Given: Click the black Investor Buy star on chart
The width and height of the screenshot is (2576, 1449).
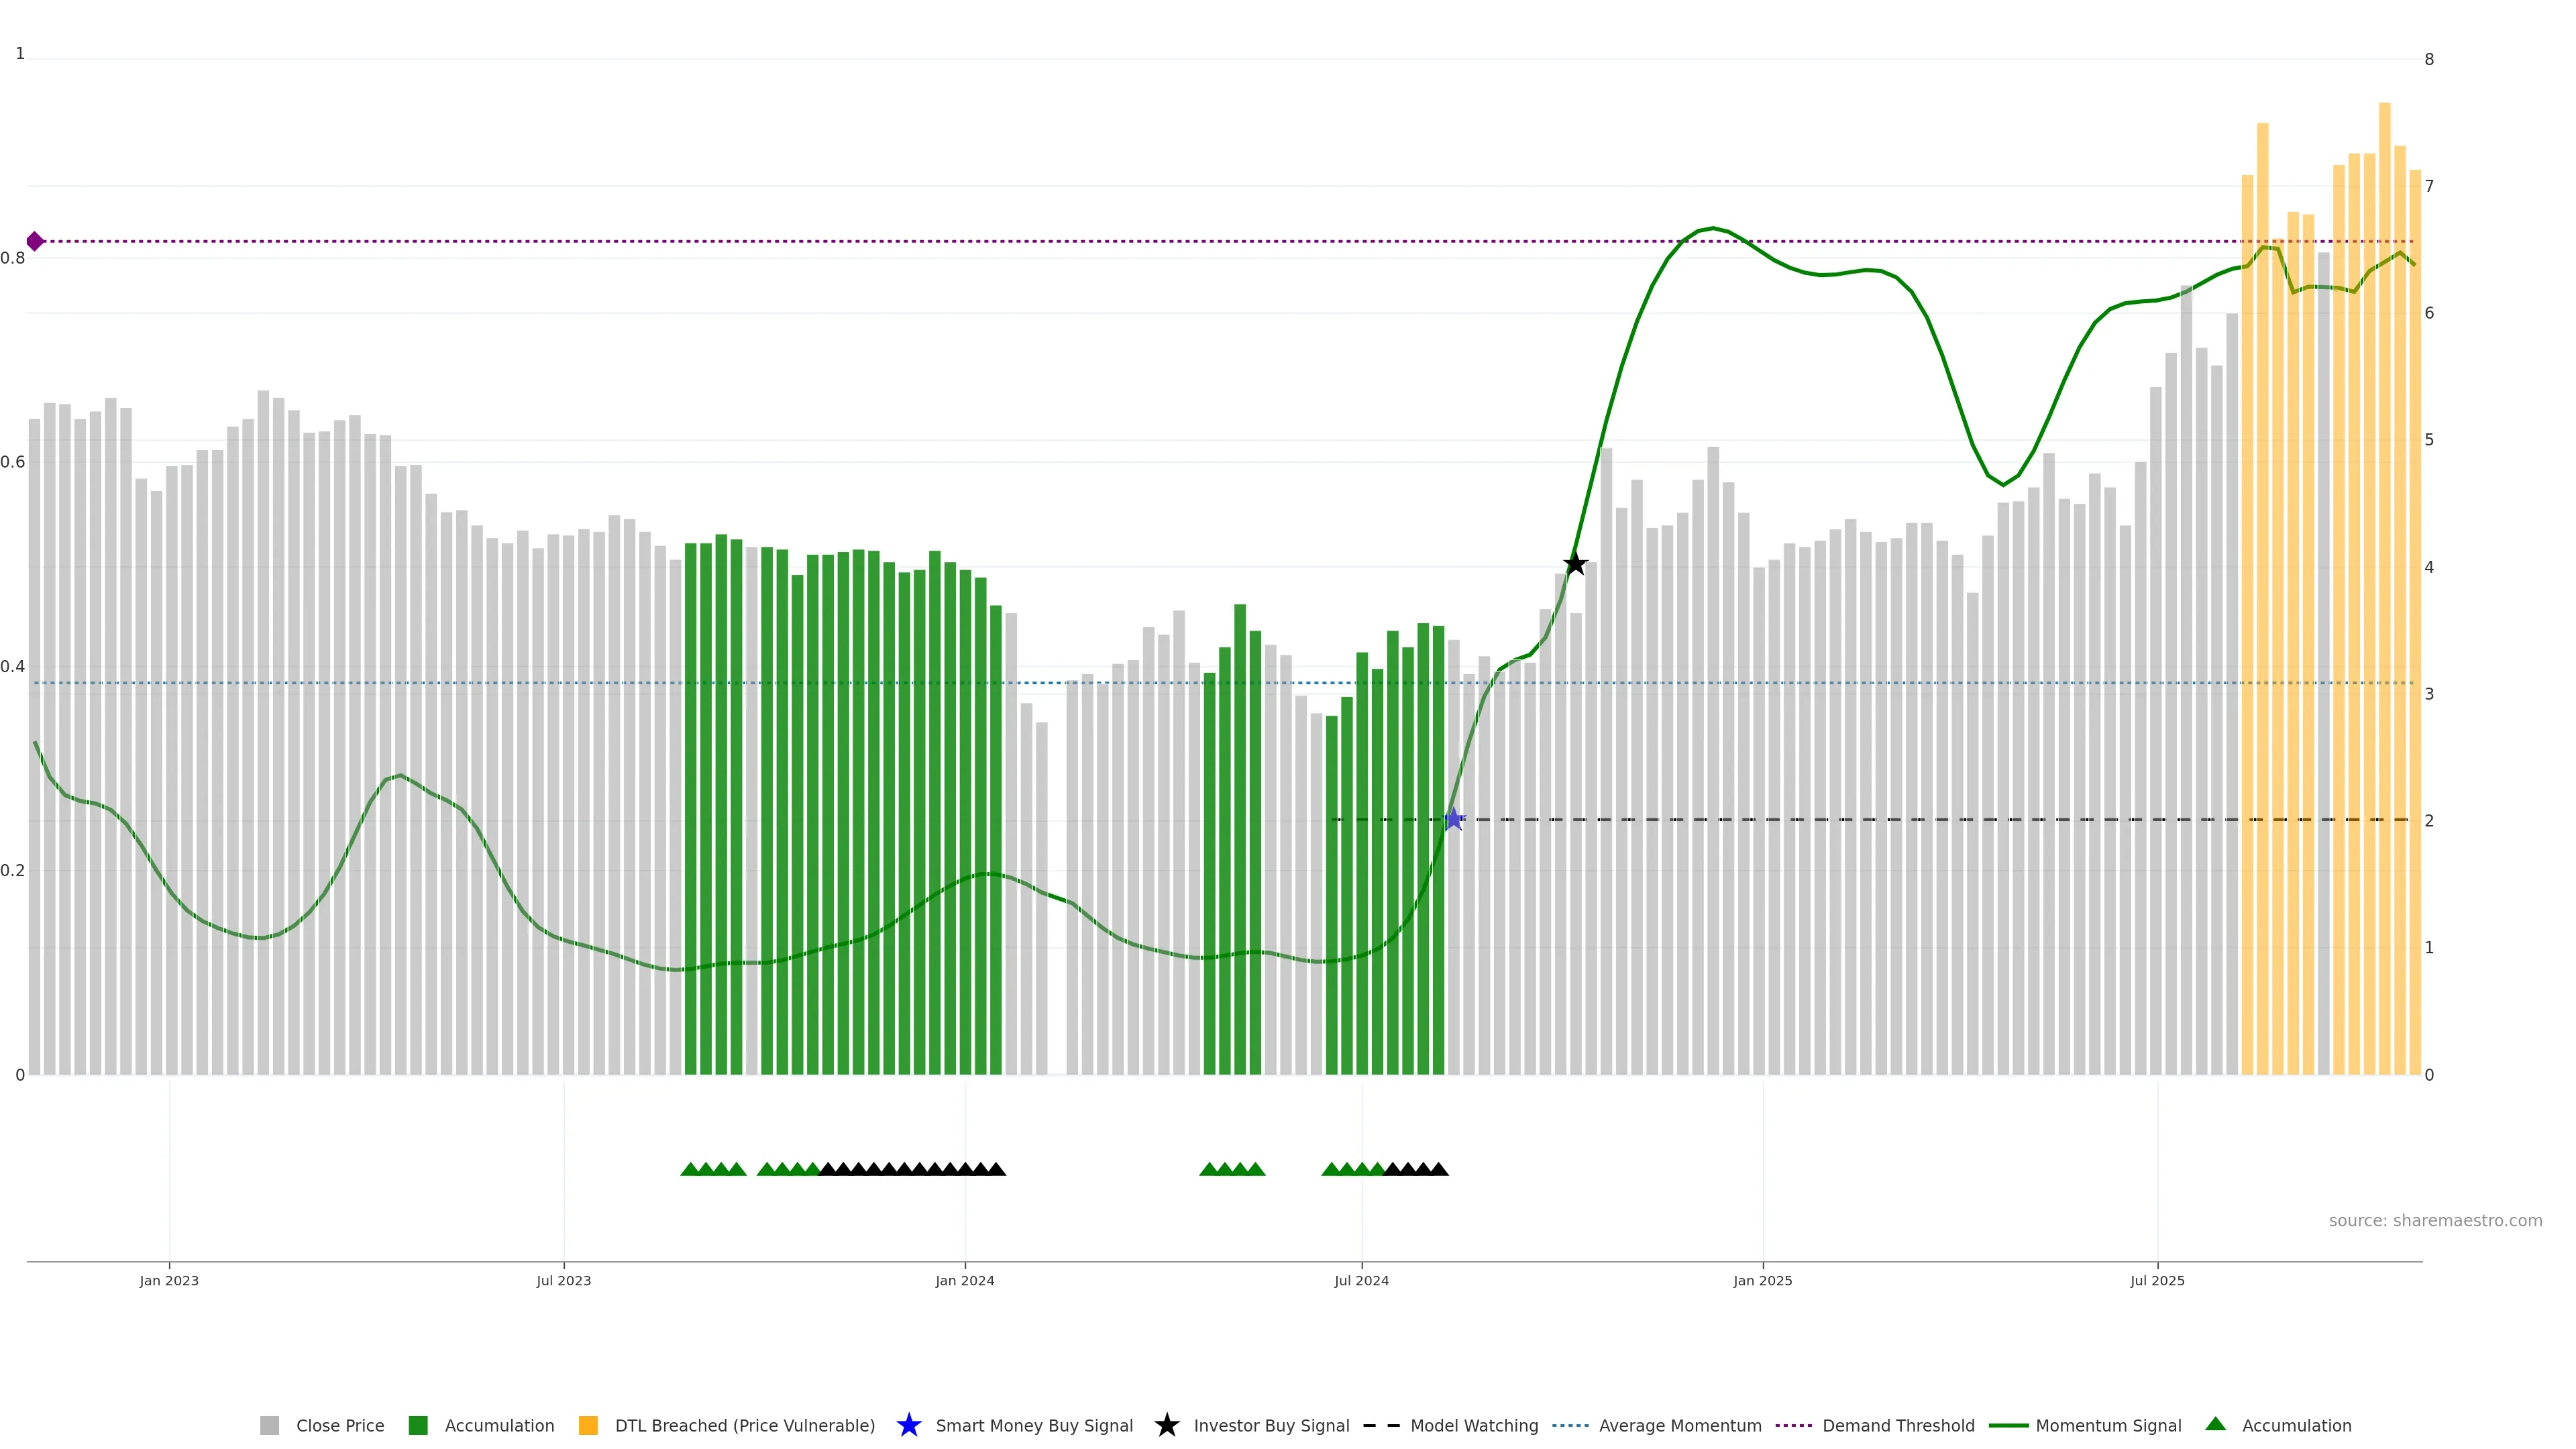Looking at the screenshot, I should coord(1575,564).
